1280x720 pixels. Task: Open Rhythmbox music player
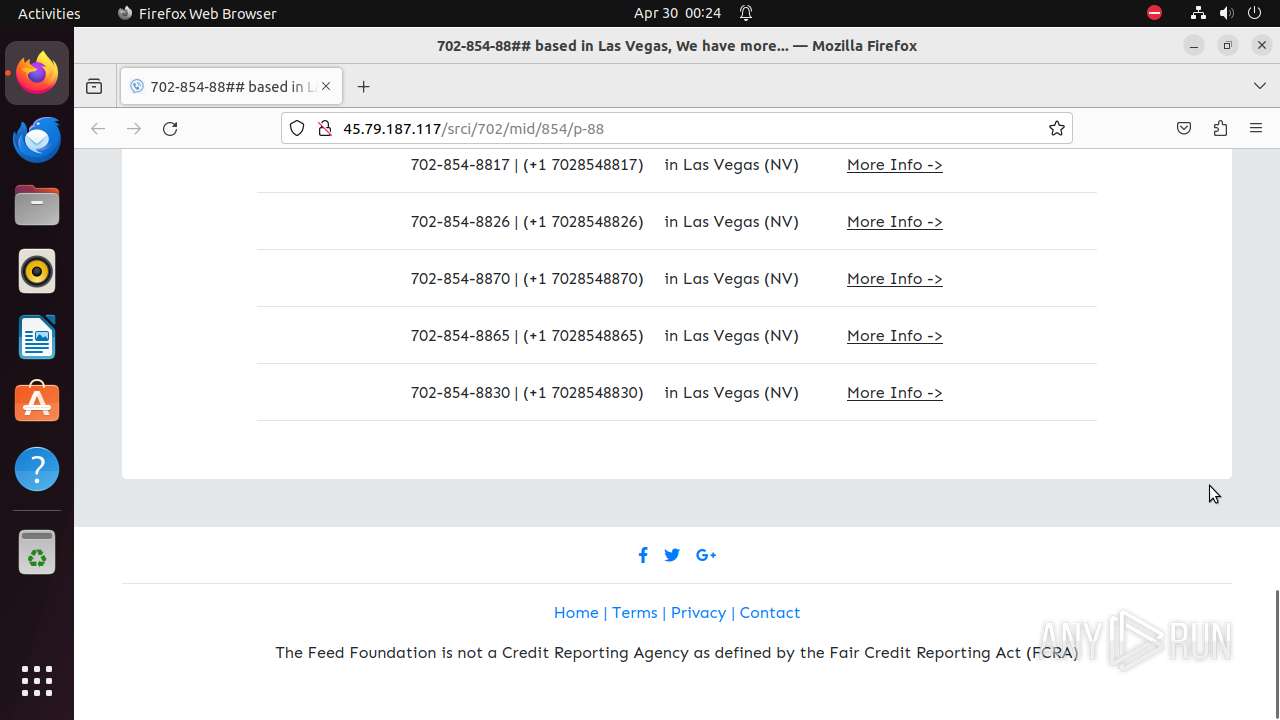point(37,271)
